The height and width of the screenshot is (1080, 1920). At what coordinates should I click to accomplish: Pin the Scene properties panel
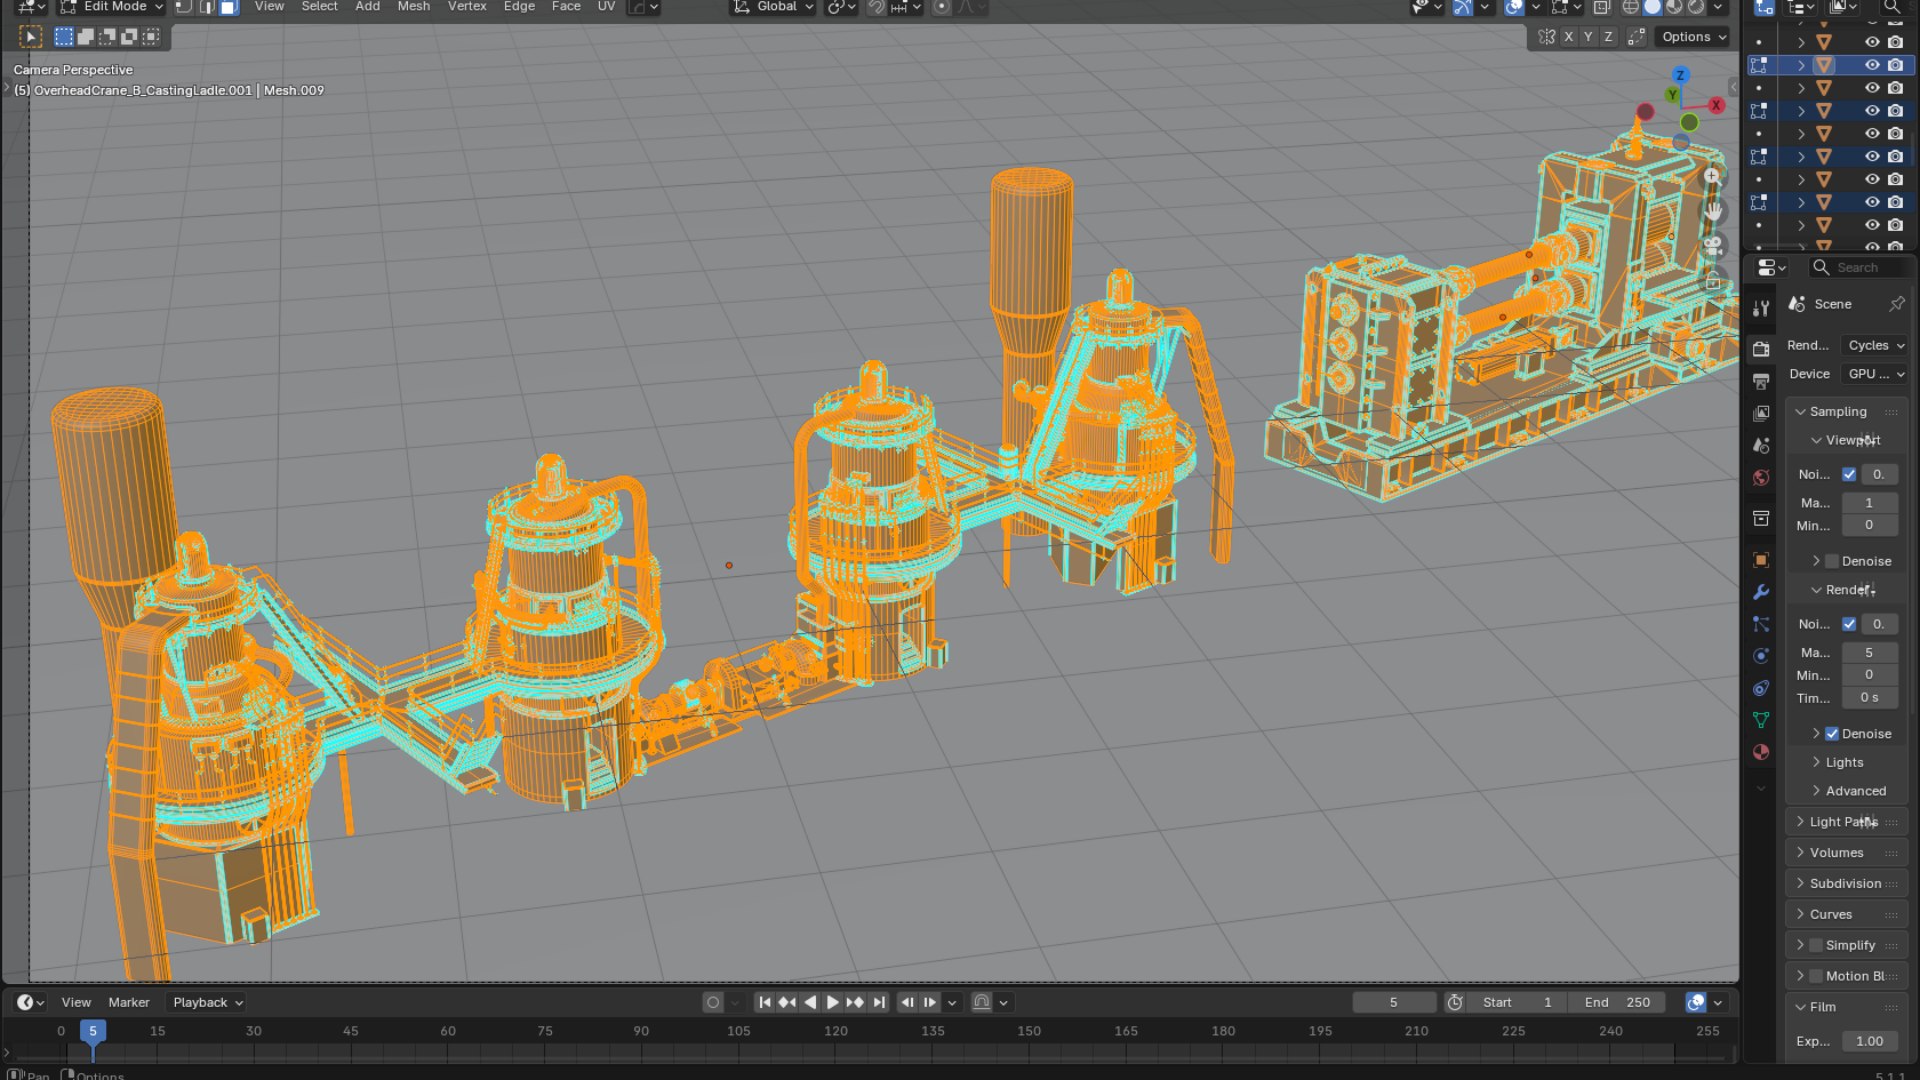(1897, 304)
